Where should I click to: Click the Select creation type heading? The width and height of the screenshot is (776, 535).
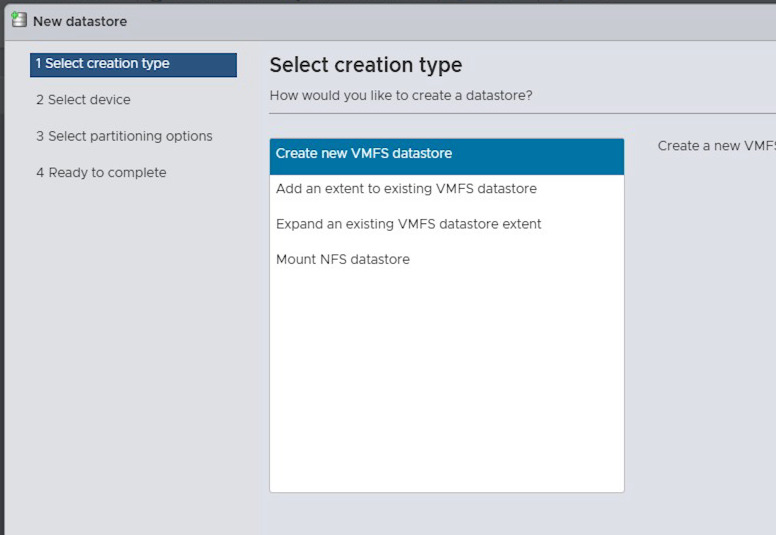[x=366, y=65]
